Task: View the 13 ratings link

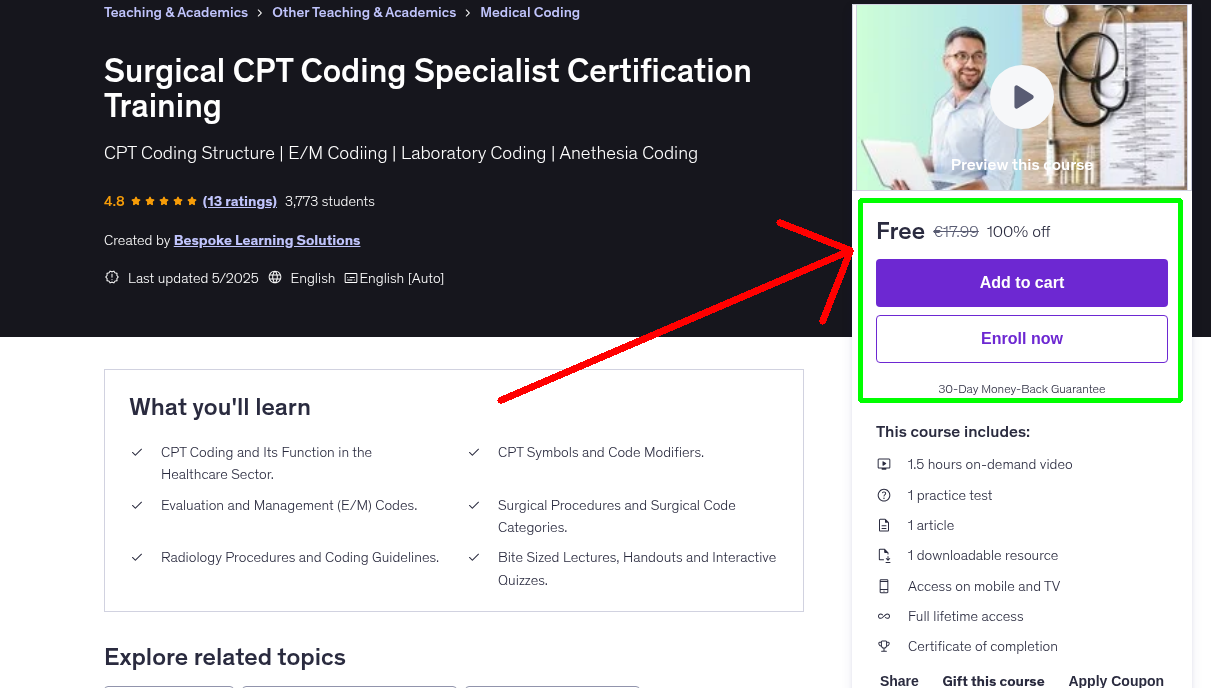Action: click(239, 201)
